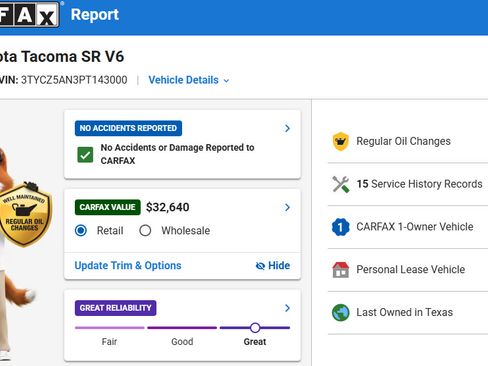This screenshot has height=366, width=488.
Task: Click the green checkmark for no accidents
Action: click(85, 155)
